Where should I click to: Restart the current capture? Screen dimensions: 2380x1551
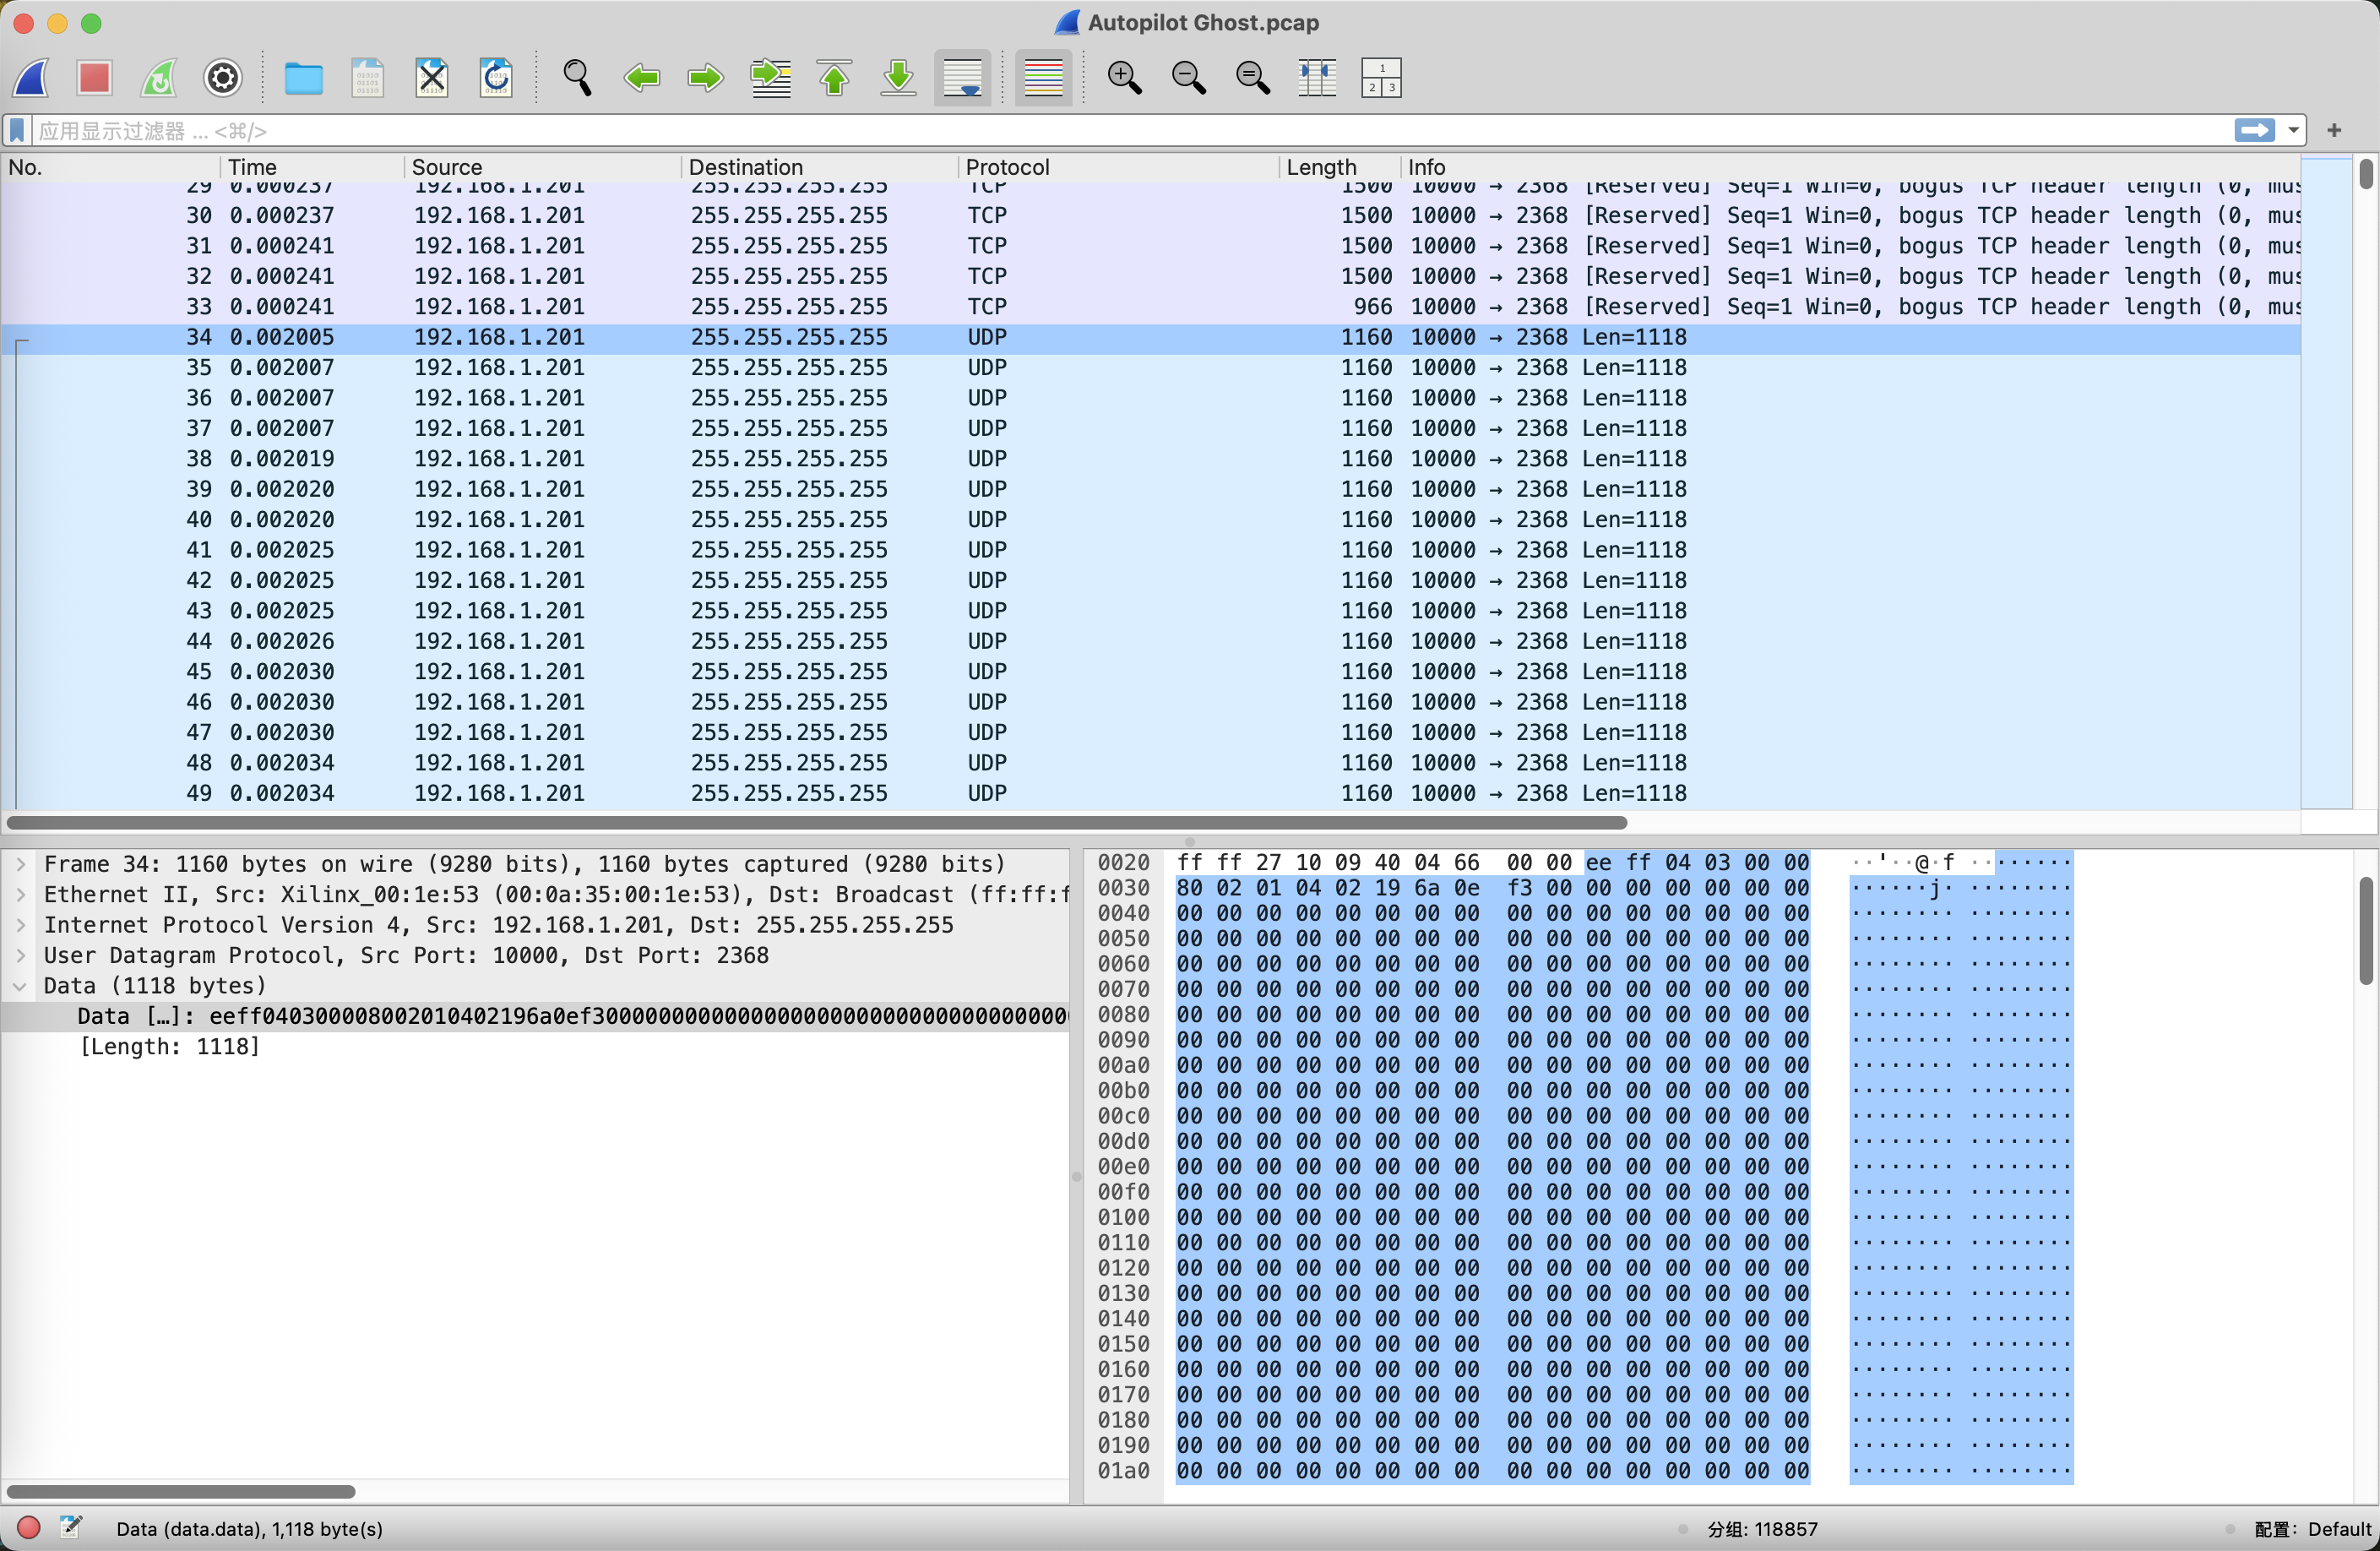[159, 77]
